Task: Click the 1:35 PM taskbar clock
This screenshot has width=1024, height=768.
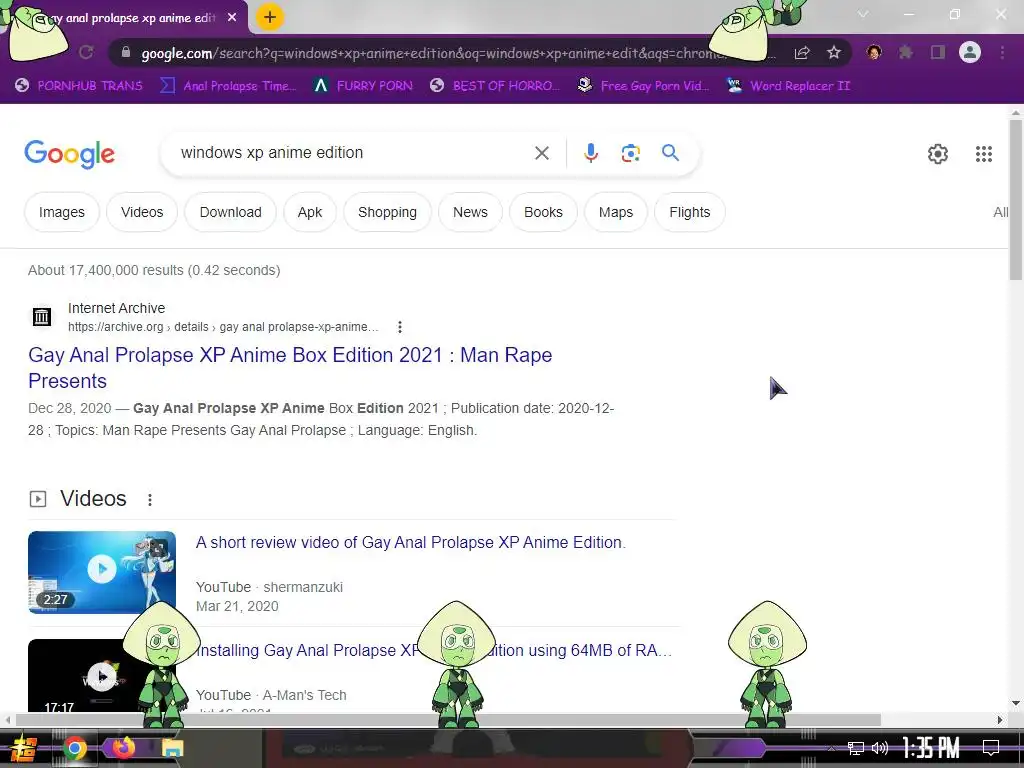Action: pos(931,747)
